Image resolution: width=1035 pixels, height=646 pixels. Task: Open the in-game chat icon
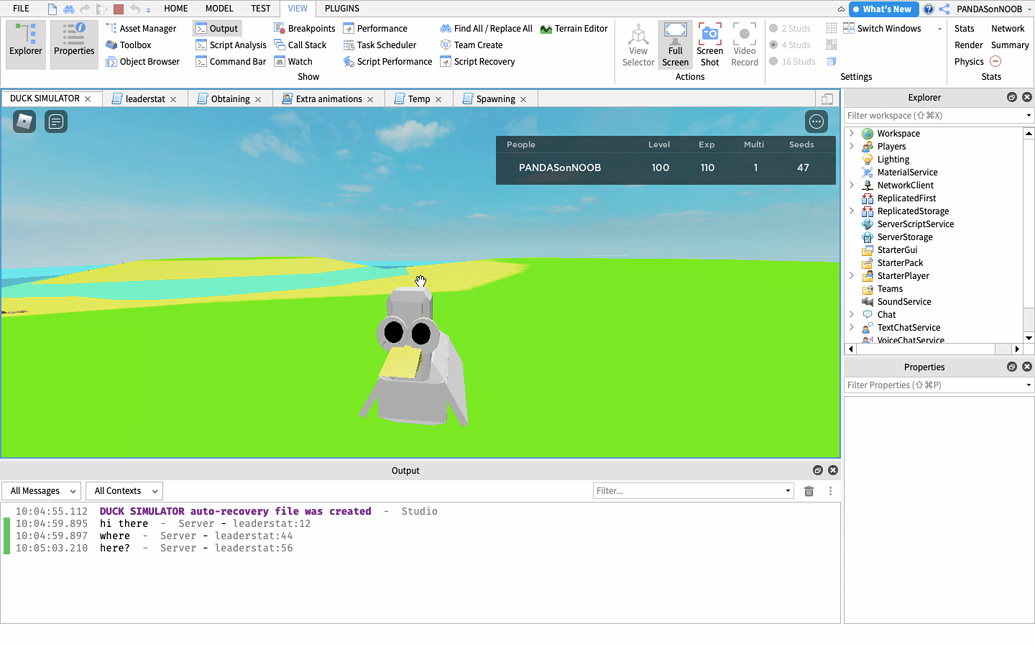[56, 121]
